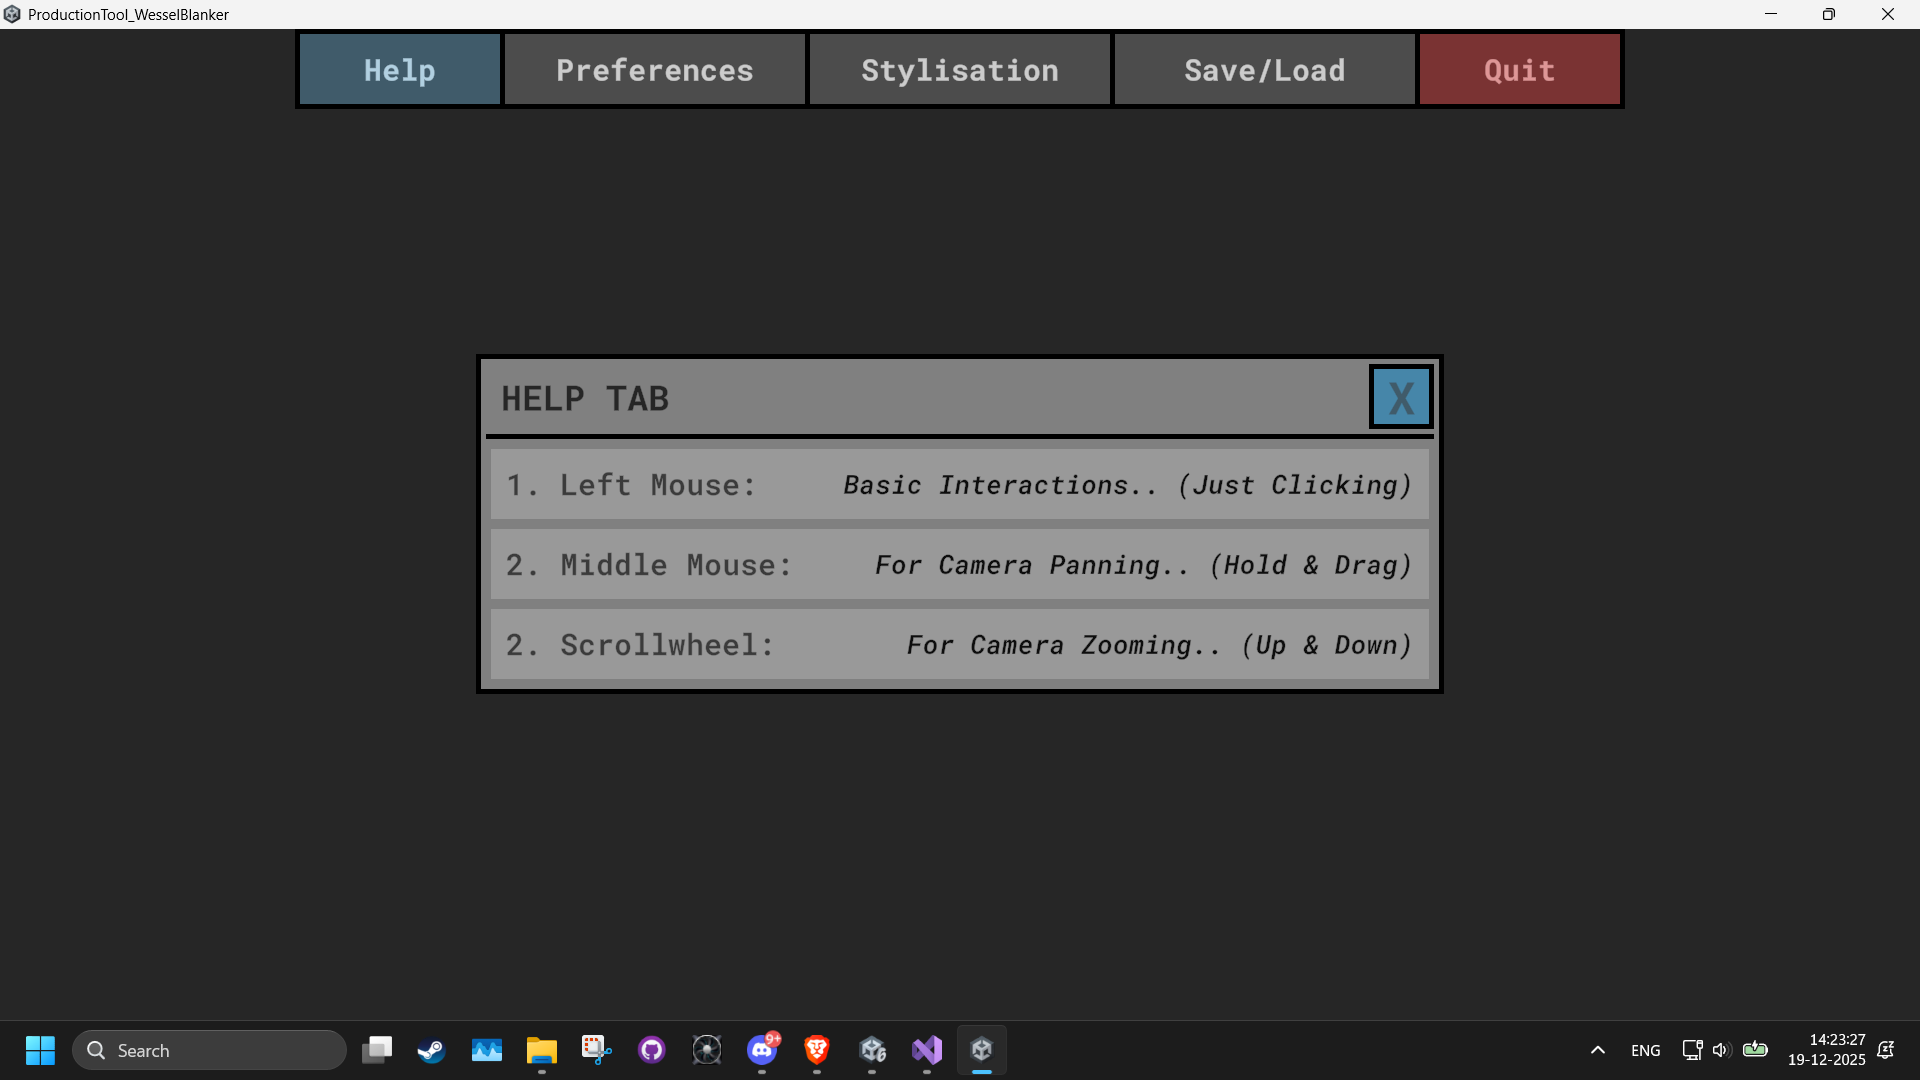The image size is (1920, 1080).
Task: Open Brave browser taskbar icon
Action: click(x=817, y=1050)
